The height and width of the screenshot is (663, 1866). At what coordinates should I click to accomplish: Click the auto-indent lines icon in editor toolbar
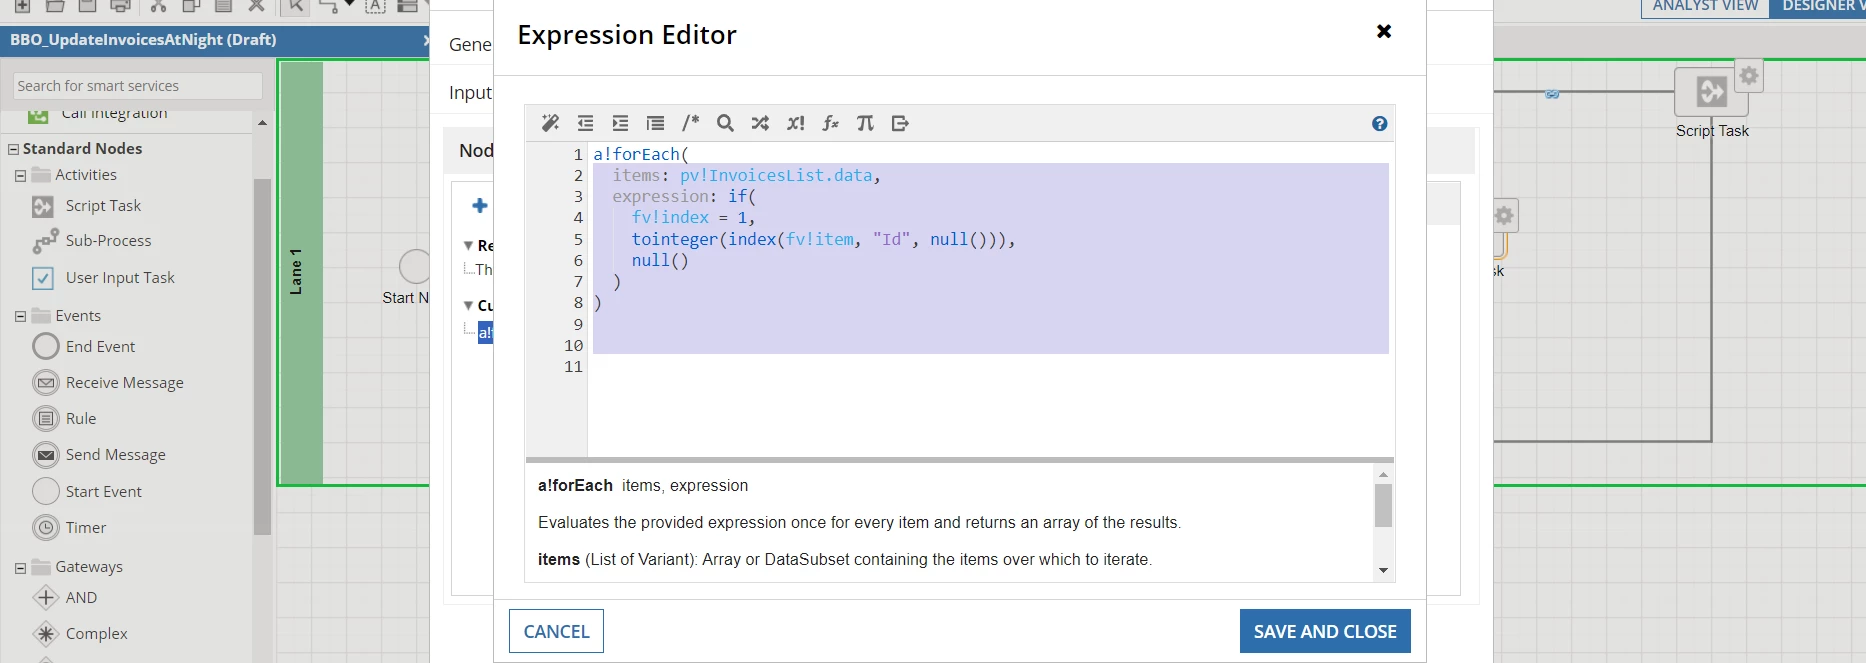click(x=655, y=123)
